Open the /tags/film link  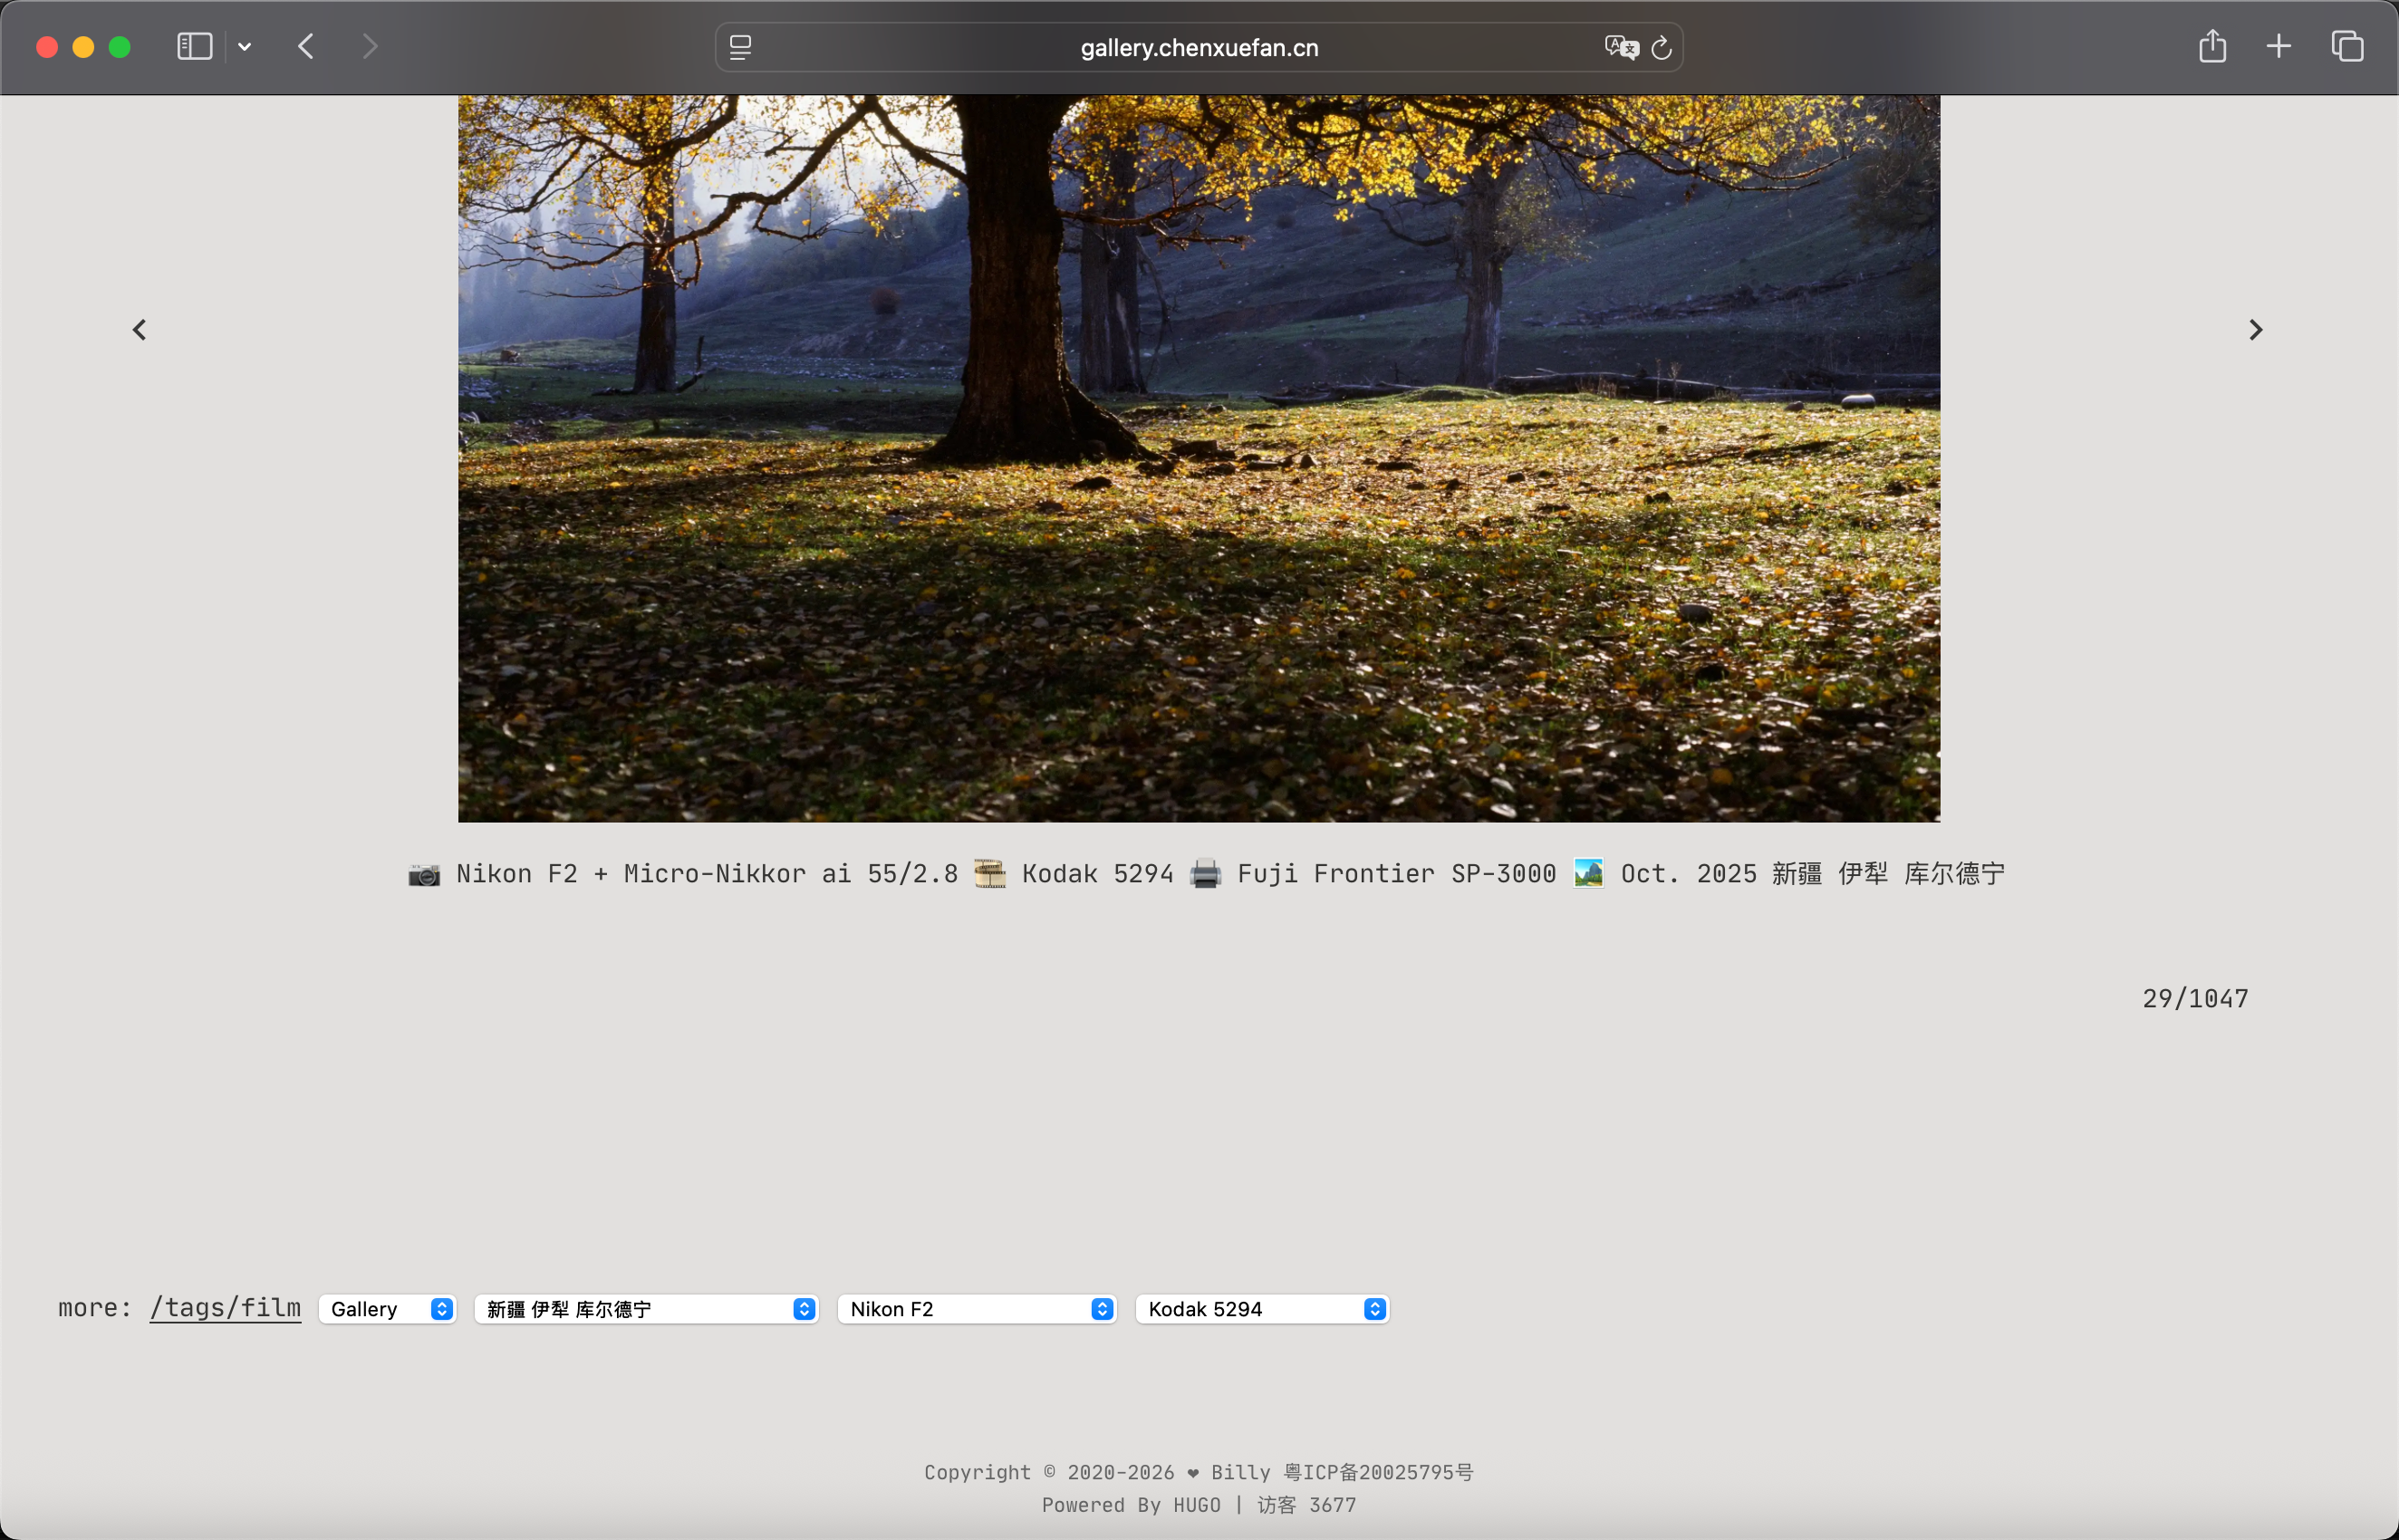(225, 1308)
